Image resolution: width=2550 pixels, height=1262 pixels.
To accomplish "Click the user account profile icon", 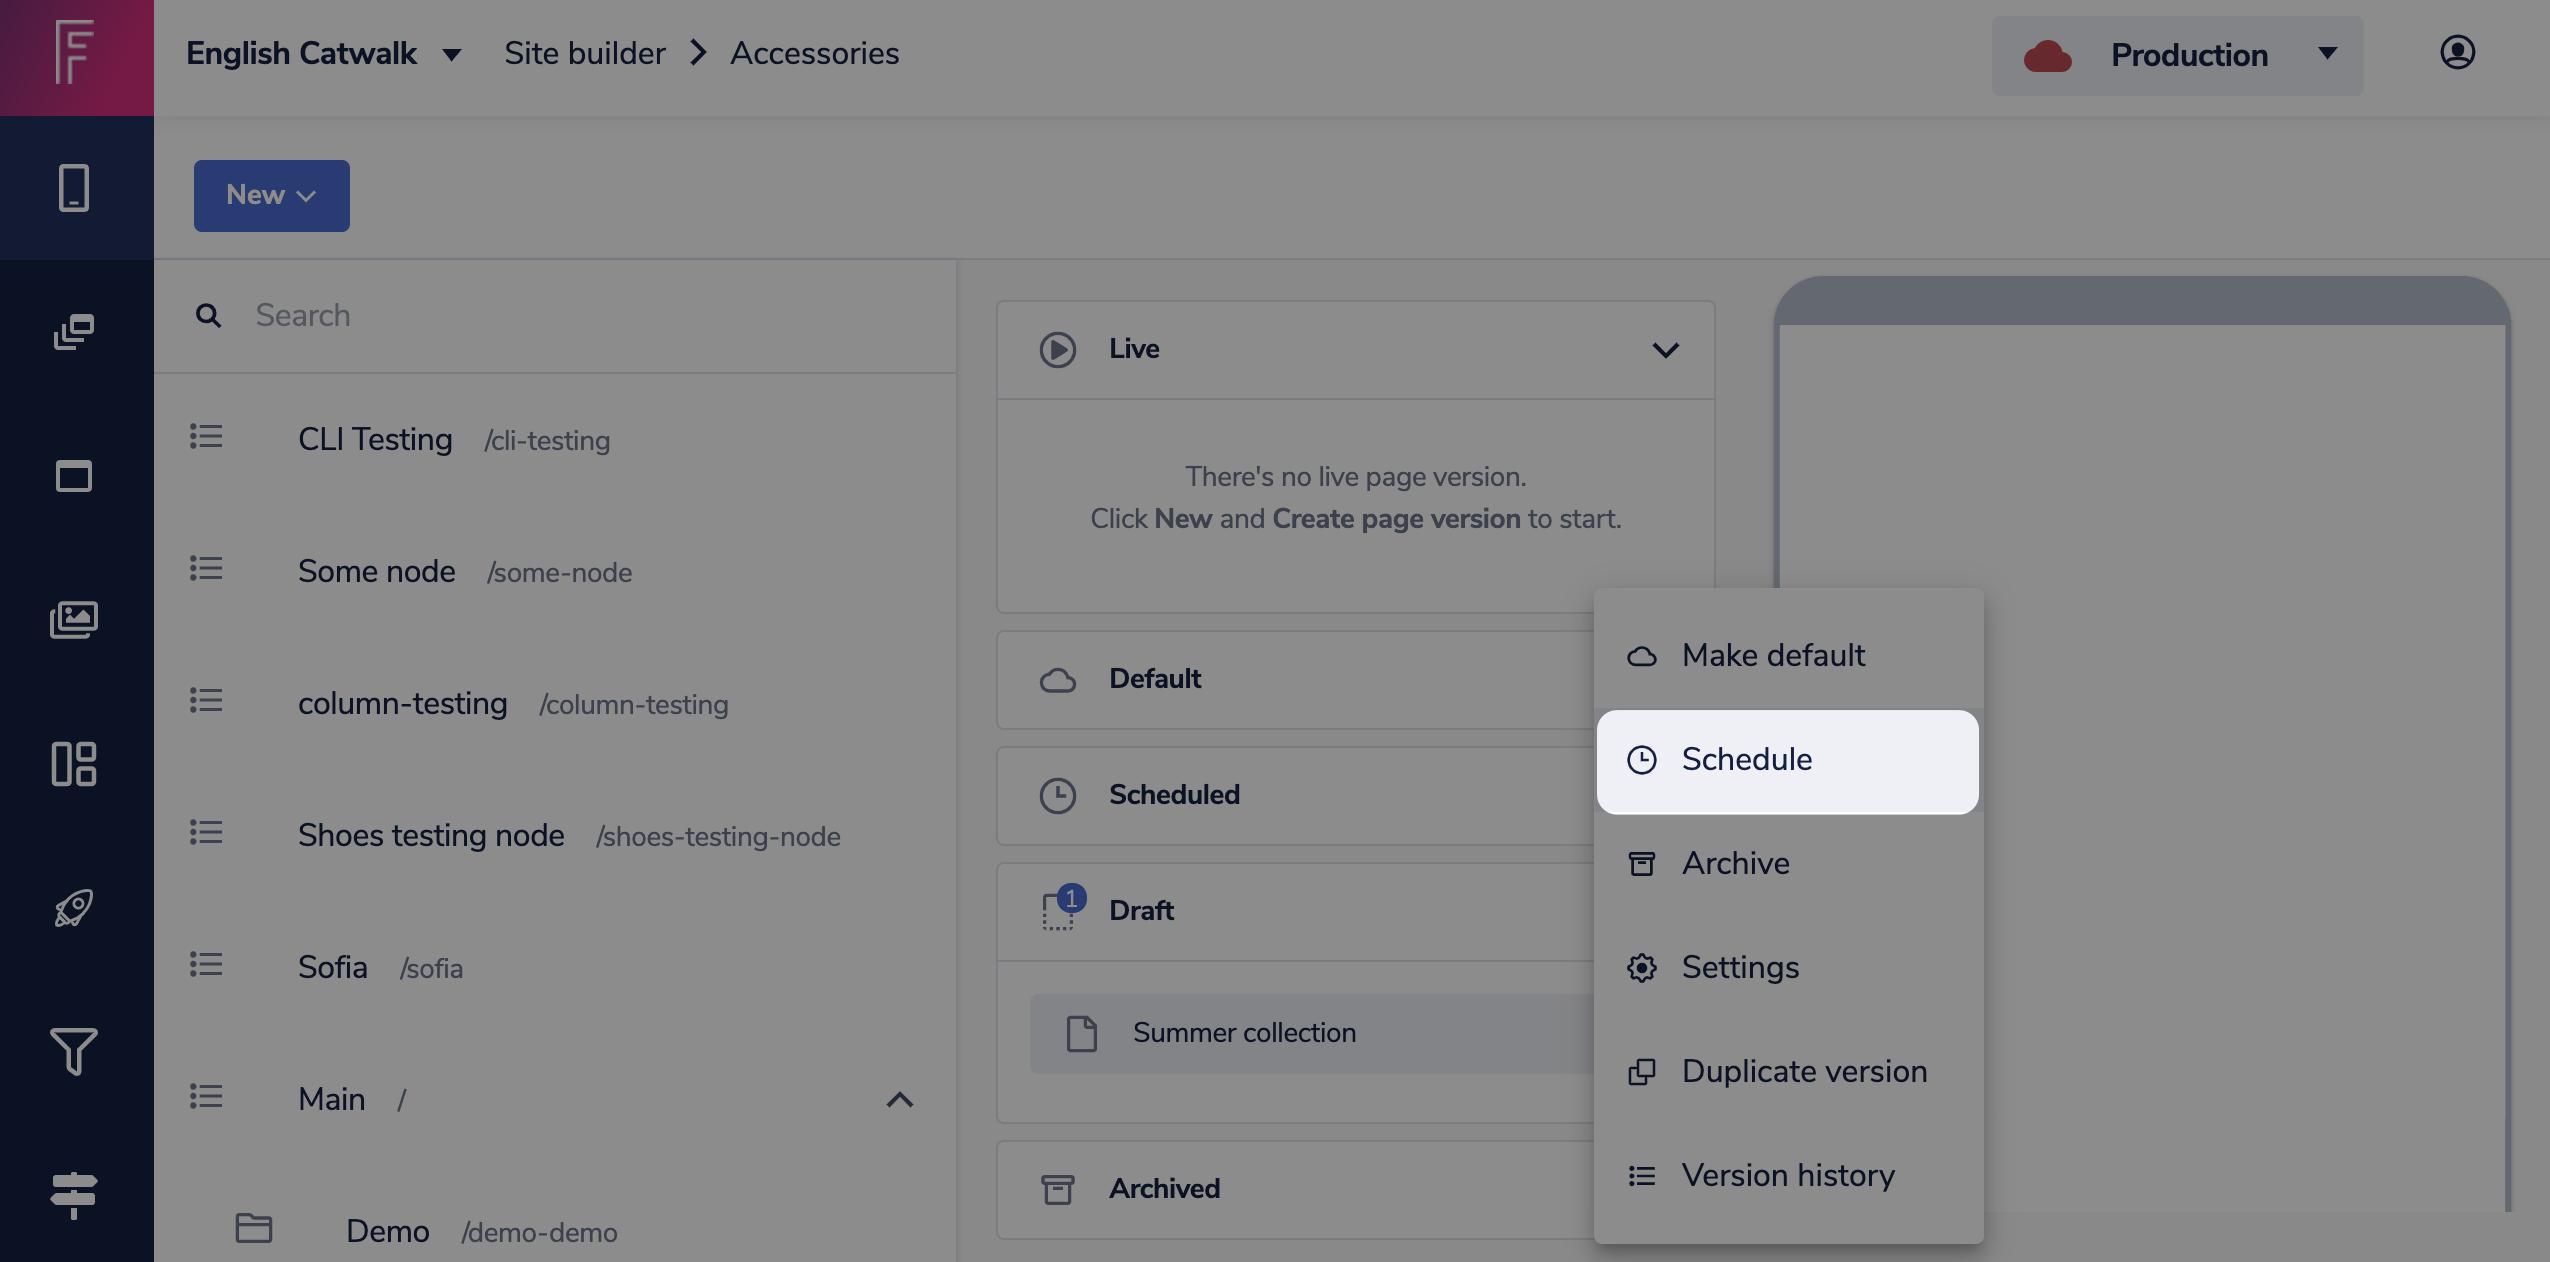I will coord(2457,53).
